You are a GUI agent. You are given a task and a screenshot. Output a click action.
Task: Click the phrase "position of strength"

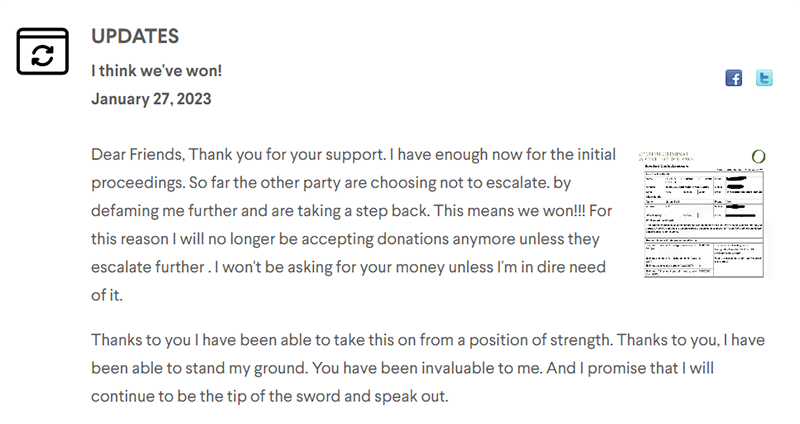click(540, 340)
